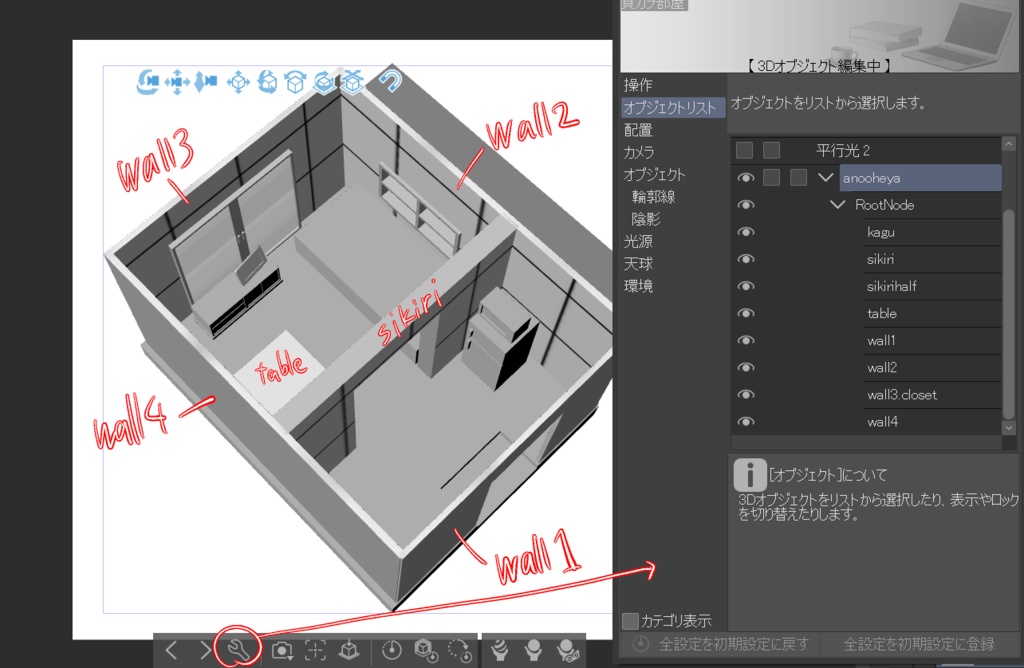Hide the kagu part via eye icon
This screenshot has width=1024, height=668.
(x=745, y=232)
